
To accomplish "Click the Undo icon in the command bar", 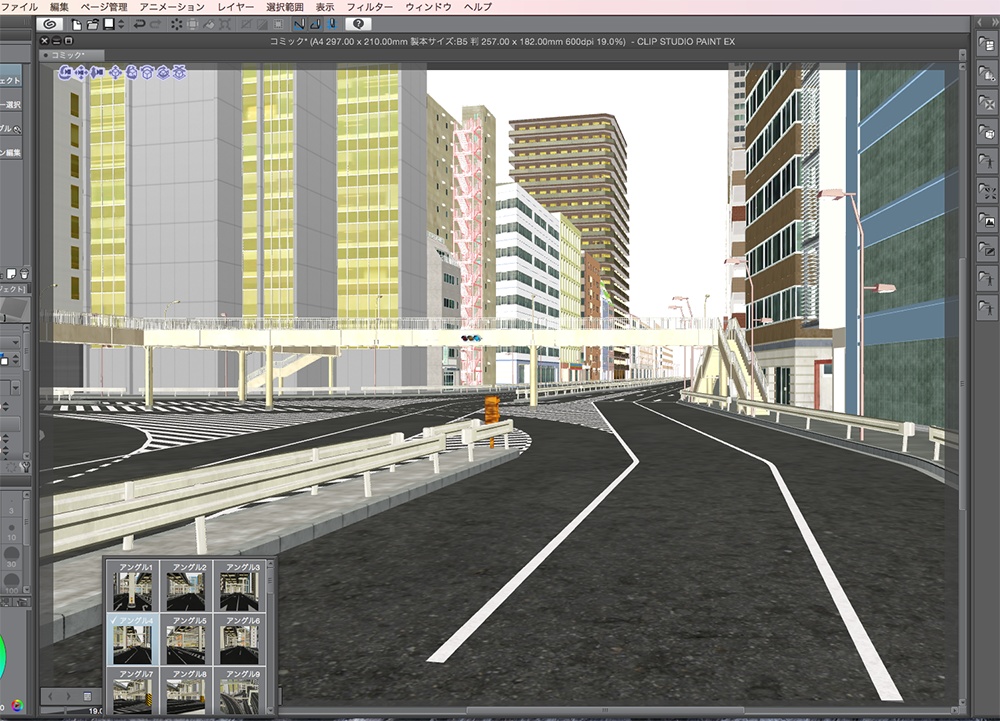I will pos(139,25).
